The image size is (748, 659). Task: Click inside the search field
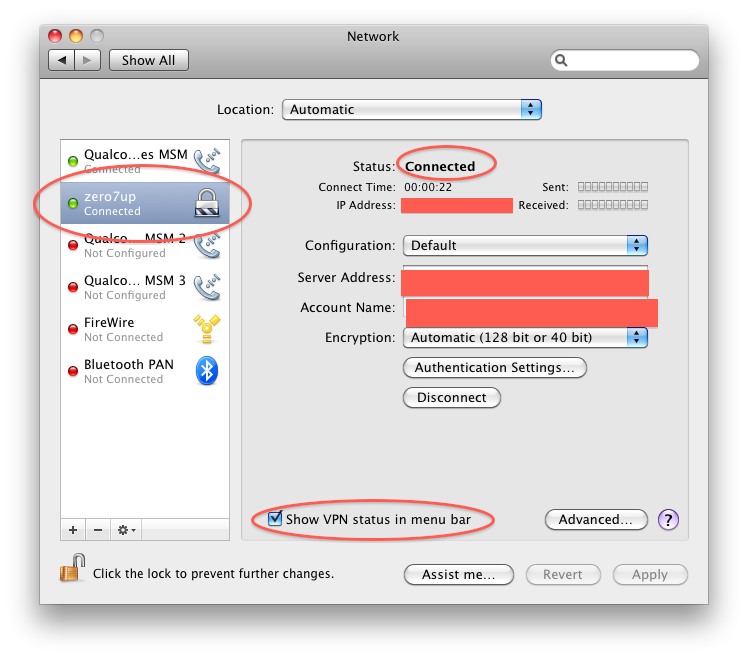tap(625, 60)
